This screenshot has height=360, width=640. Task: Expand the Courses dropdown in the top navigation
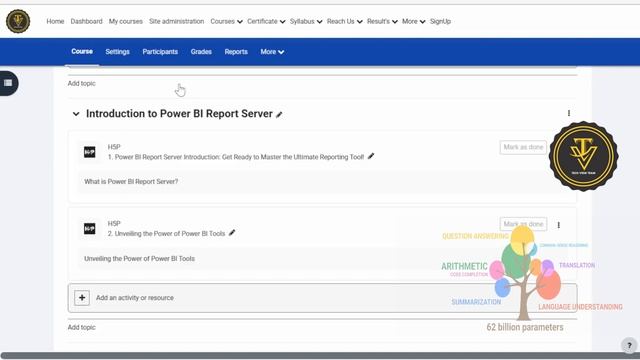pyautogui.click(x=227, y=21)
